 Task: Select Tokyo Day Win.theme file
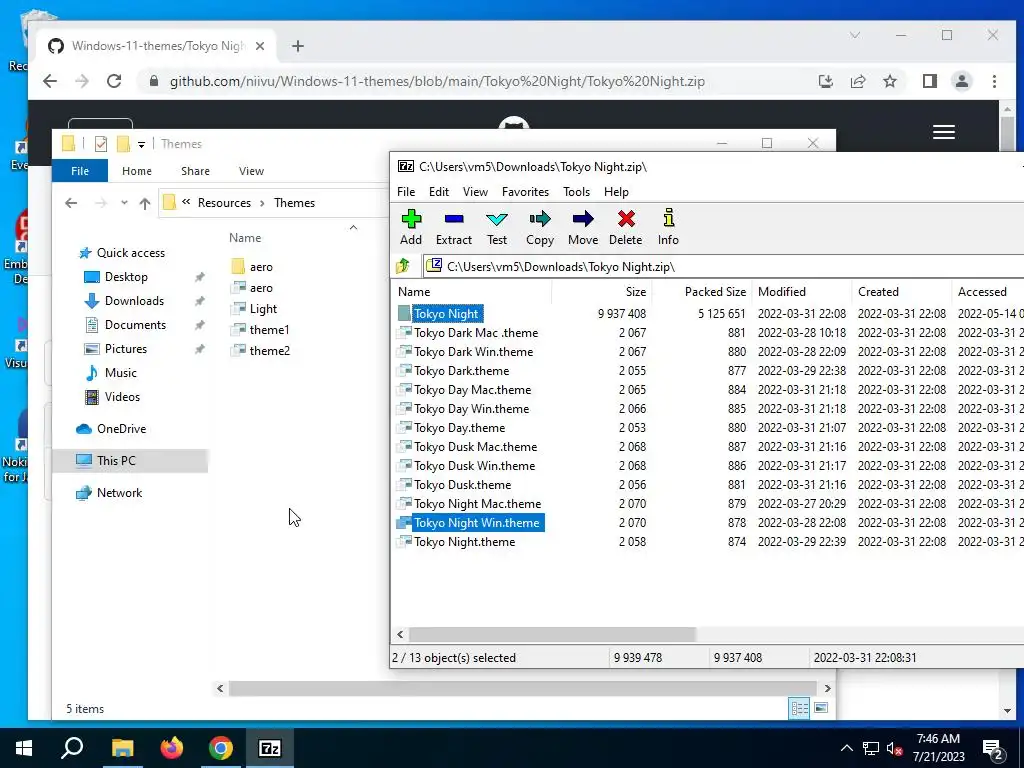[472, 409]
